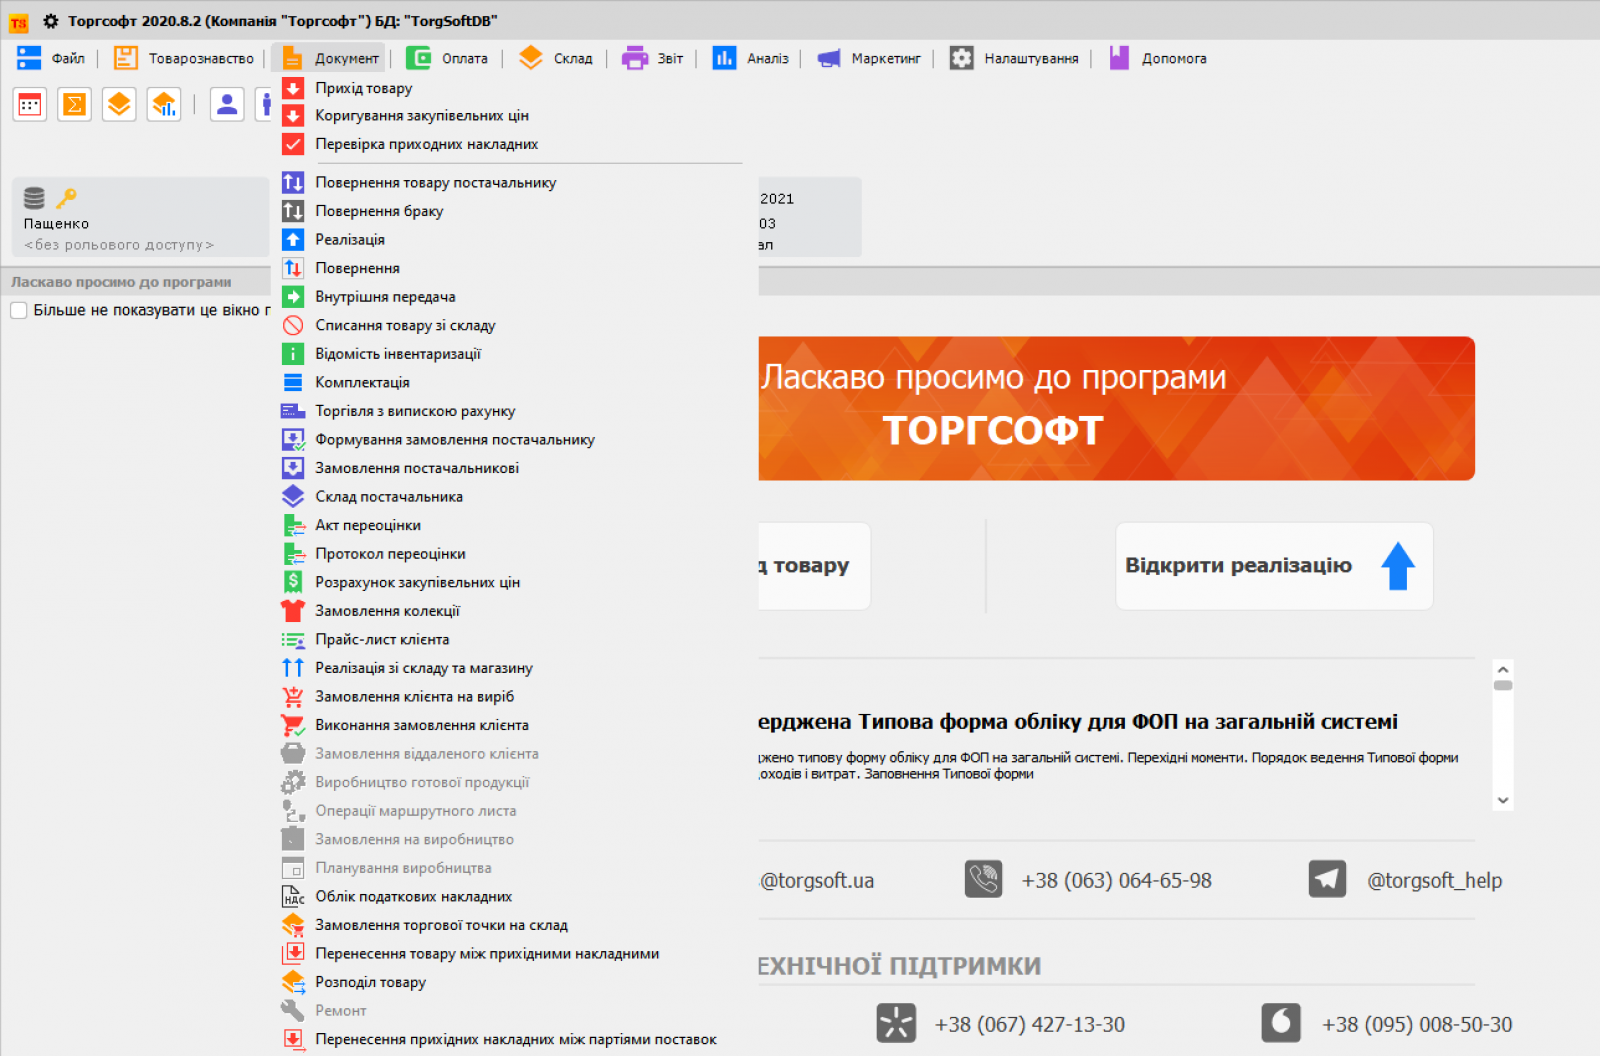The width and height of the screenshot is (1600, 1056).
Task: Select 'Прихід товару' from the Документ menu
Action: (364, 88)
